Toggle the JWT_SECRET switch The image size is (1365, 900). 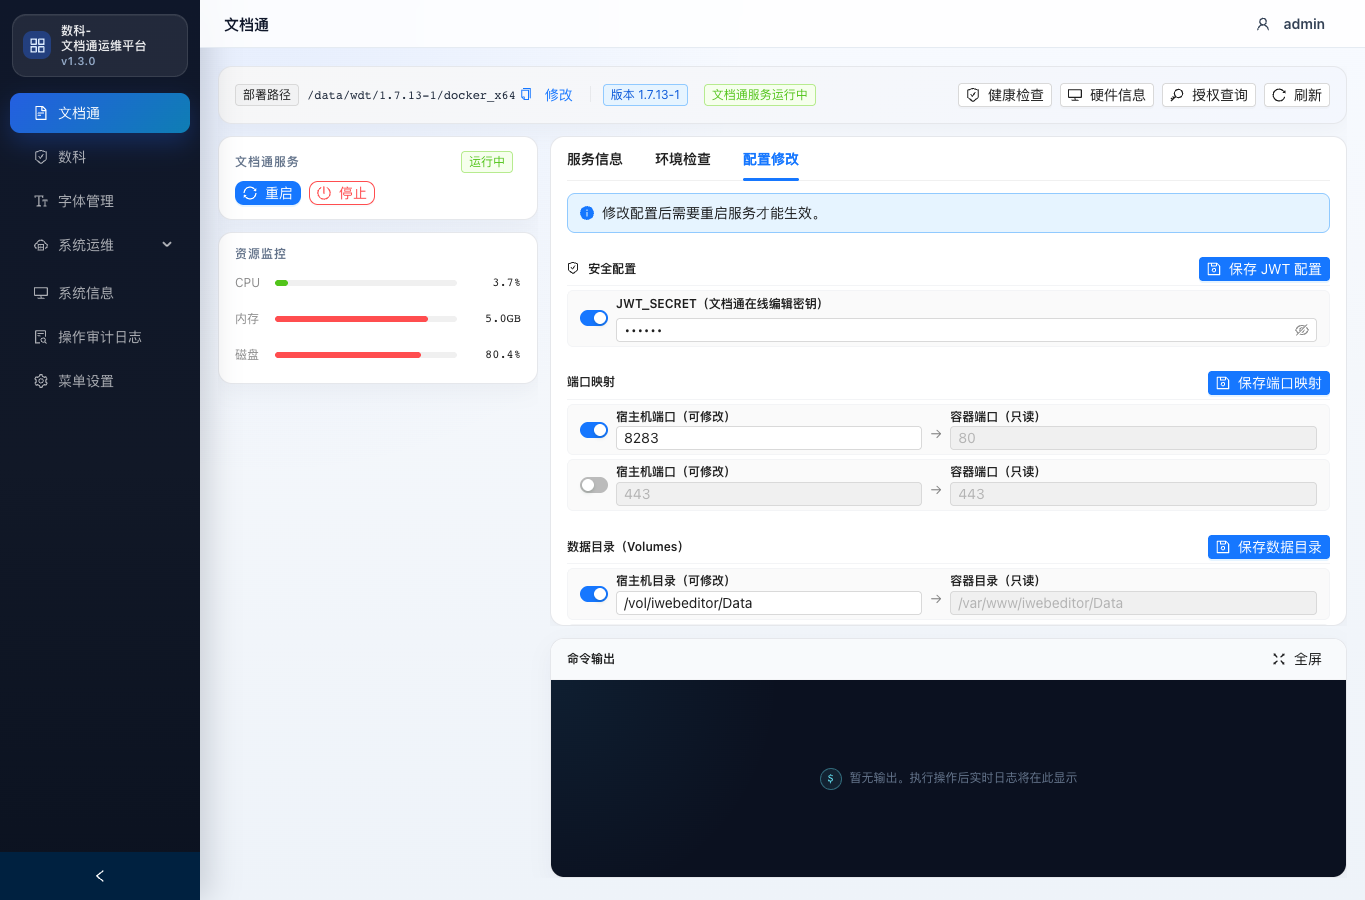click(x=594, y=318)
